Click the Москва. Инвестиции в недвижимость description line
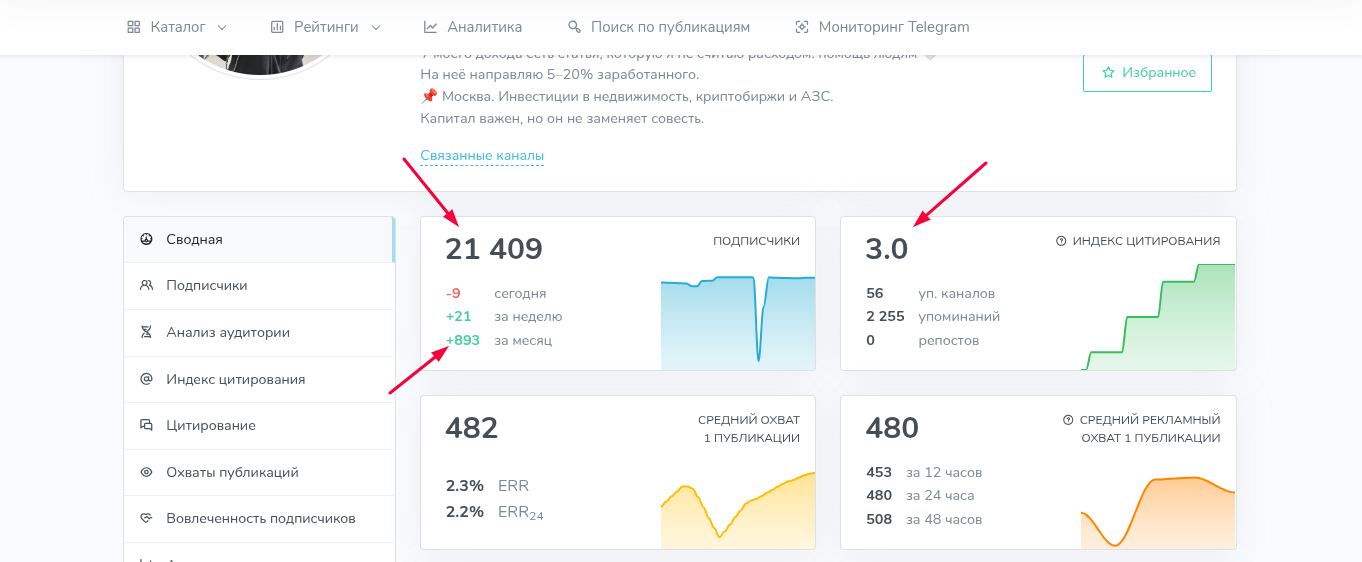Viewport: 1362px width, 562px height. (627, 96)
